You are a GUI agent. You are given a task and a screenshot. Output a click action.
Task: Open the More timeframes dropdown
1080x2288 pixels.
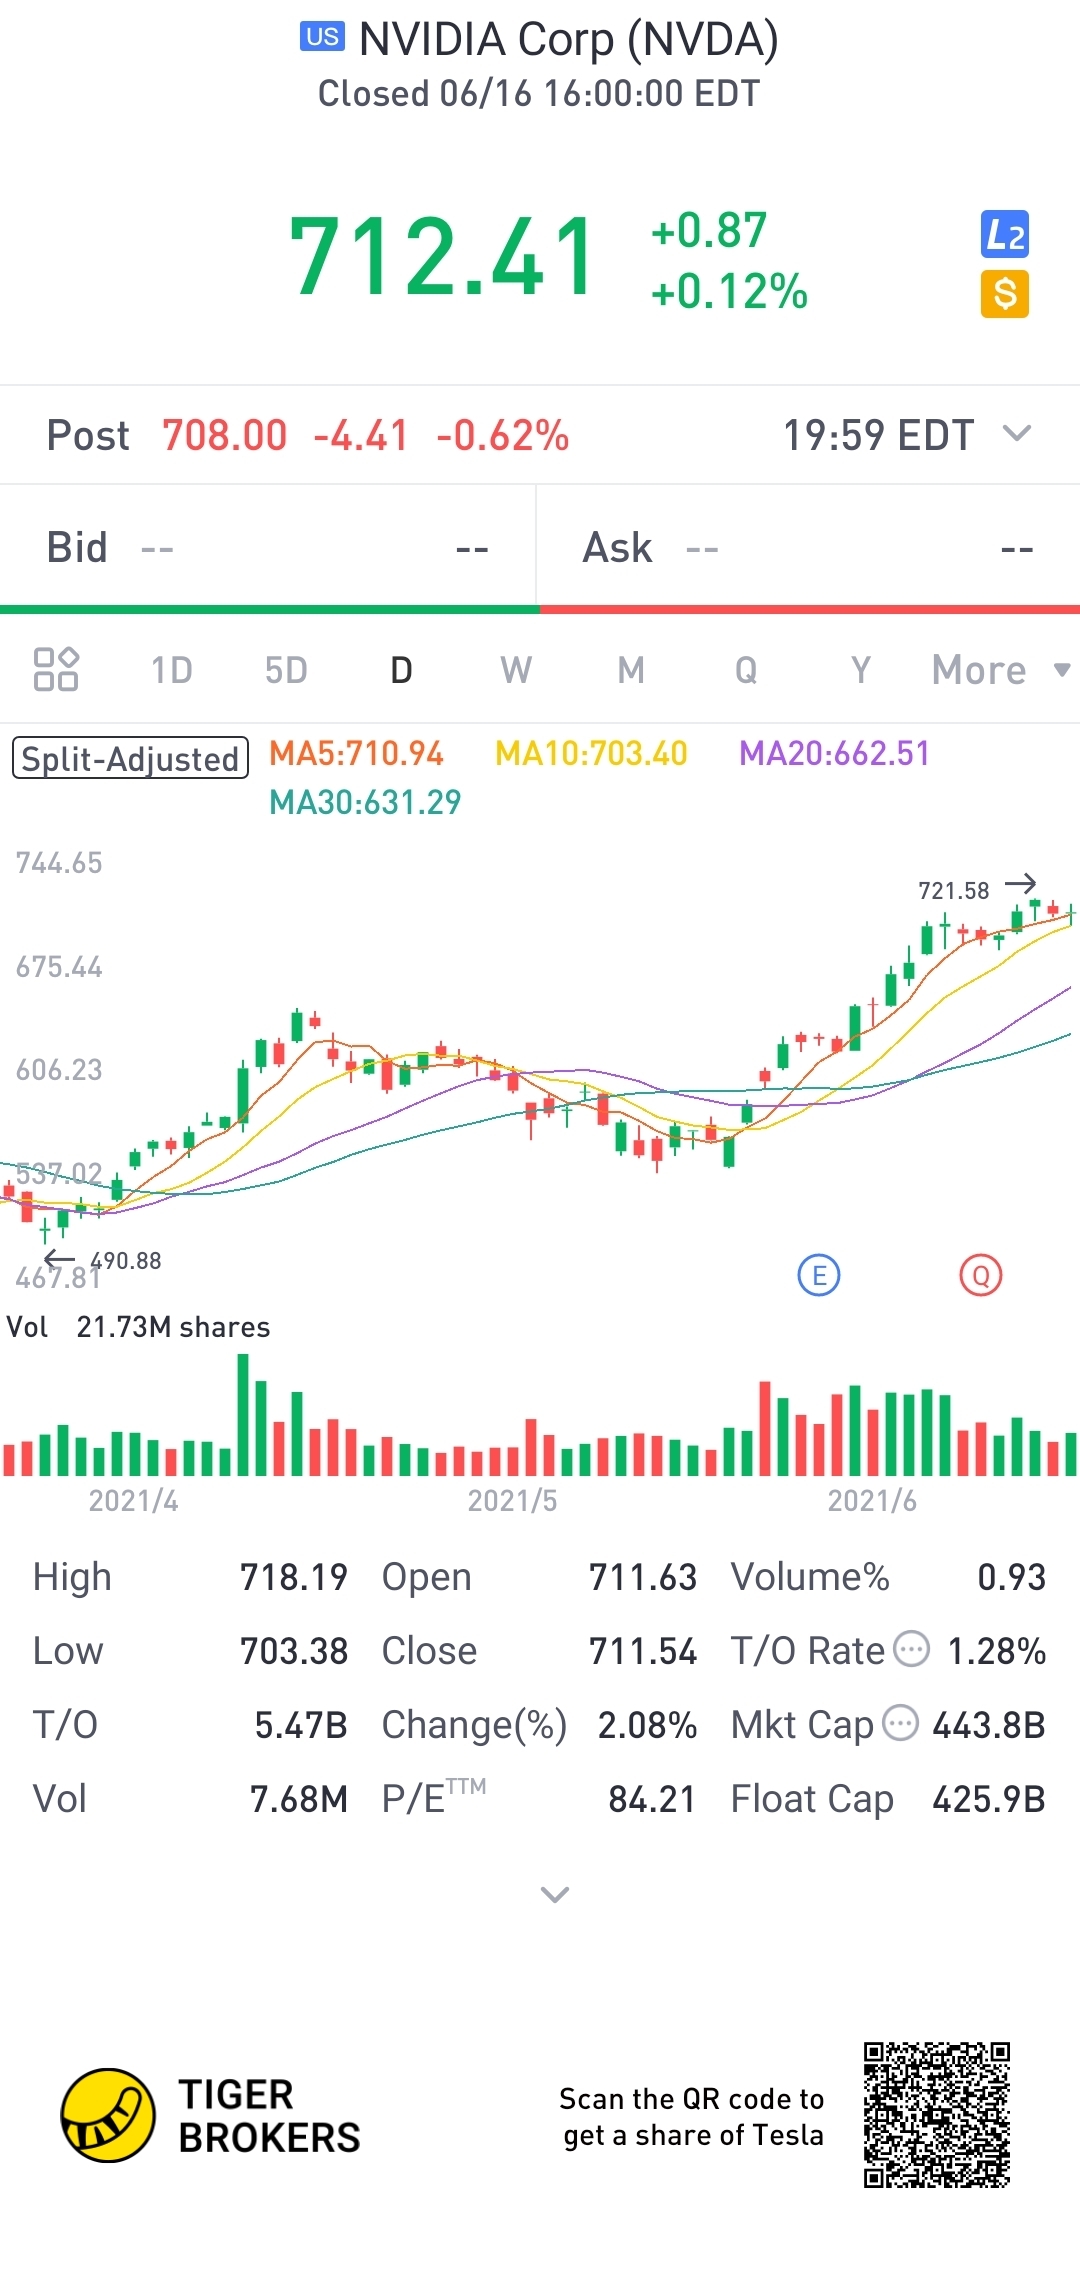click(1000, 670)
